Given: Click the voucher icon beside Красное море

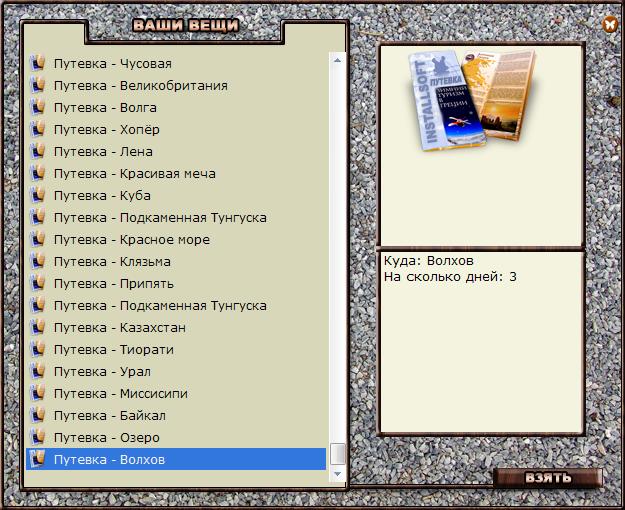Looking at the screenshot, I should [37, 239].
